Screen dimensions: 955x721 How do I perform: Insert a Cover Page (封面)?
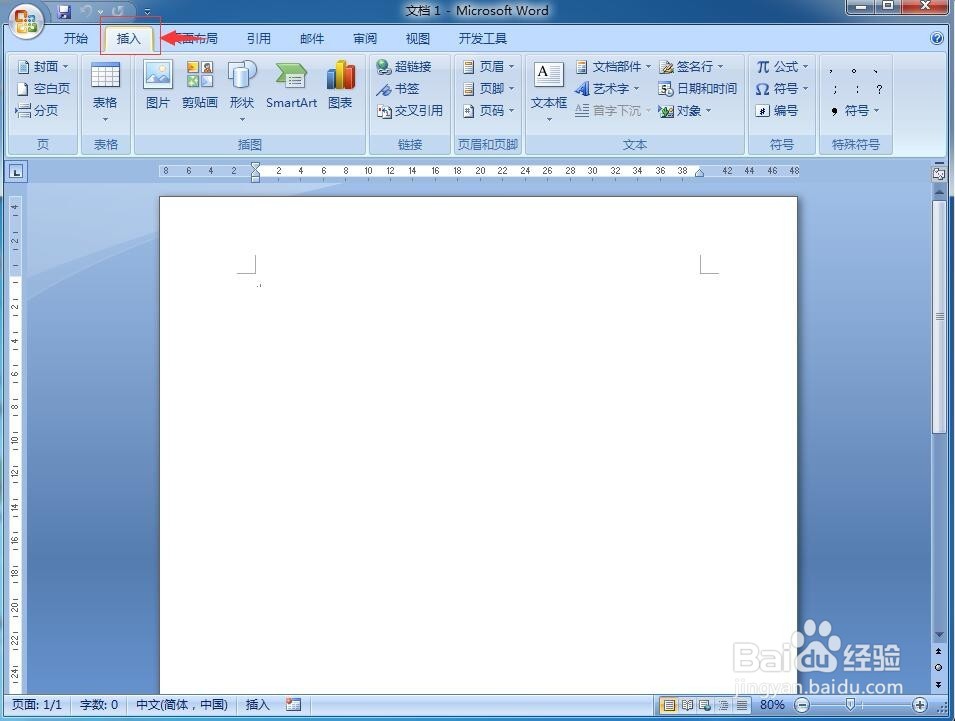[x=44, y=66]
